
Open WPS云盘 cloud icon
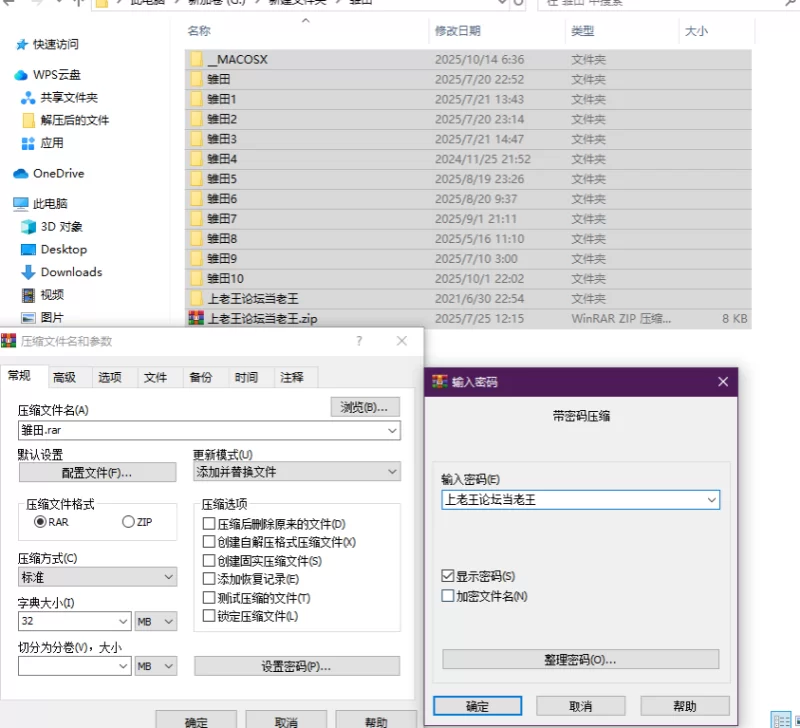[x=21, y=75]
